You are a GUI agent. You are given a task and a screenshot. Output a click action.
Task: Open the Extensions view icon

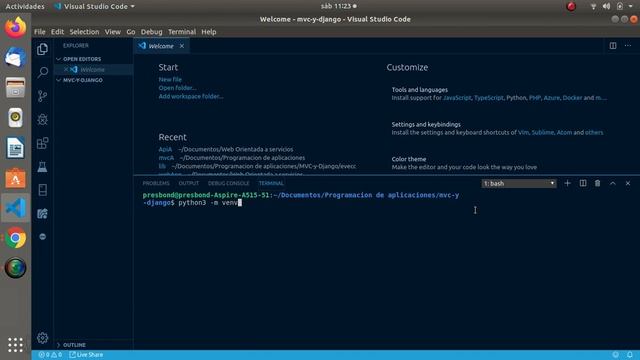pyautogui.click(x=42, y=143)
